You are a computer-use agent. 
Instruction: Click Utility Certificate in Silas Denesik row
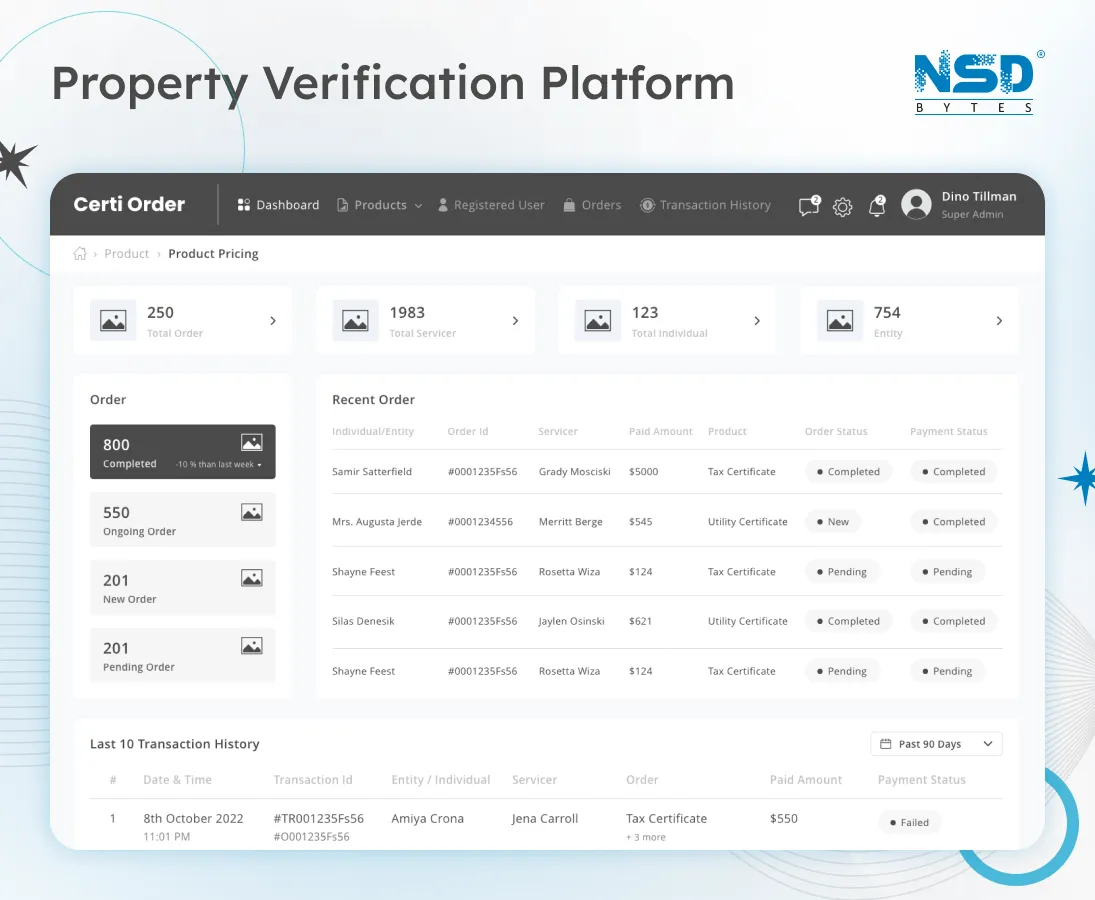click(x=747, y=621)
